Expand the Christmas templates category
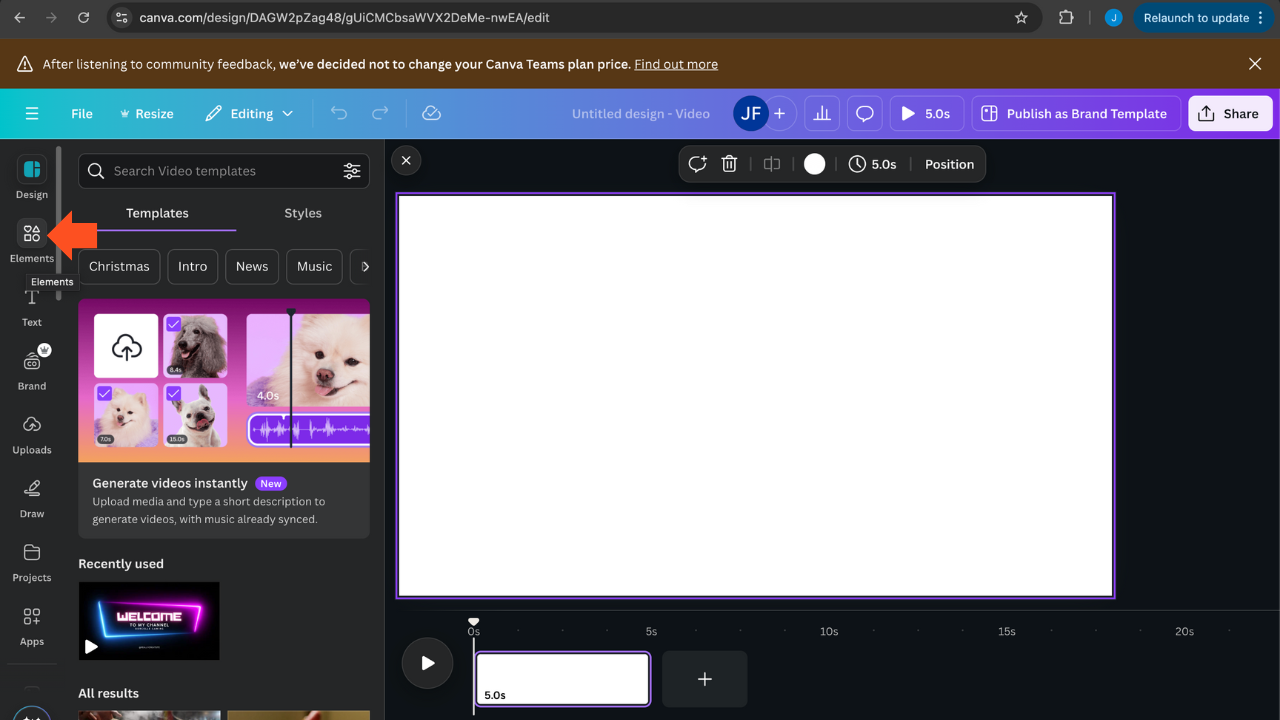The width and height of the screenshot is (1280, 720). tap(118, 266)
